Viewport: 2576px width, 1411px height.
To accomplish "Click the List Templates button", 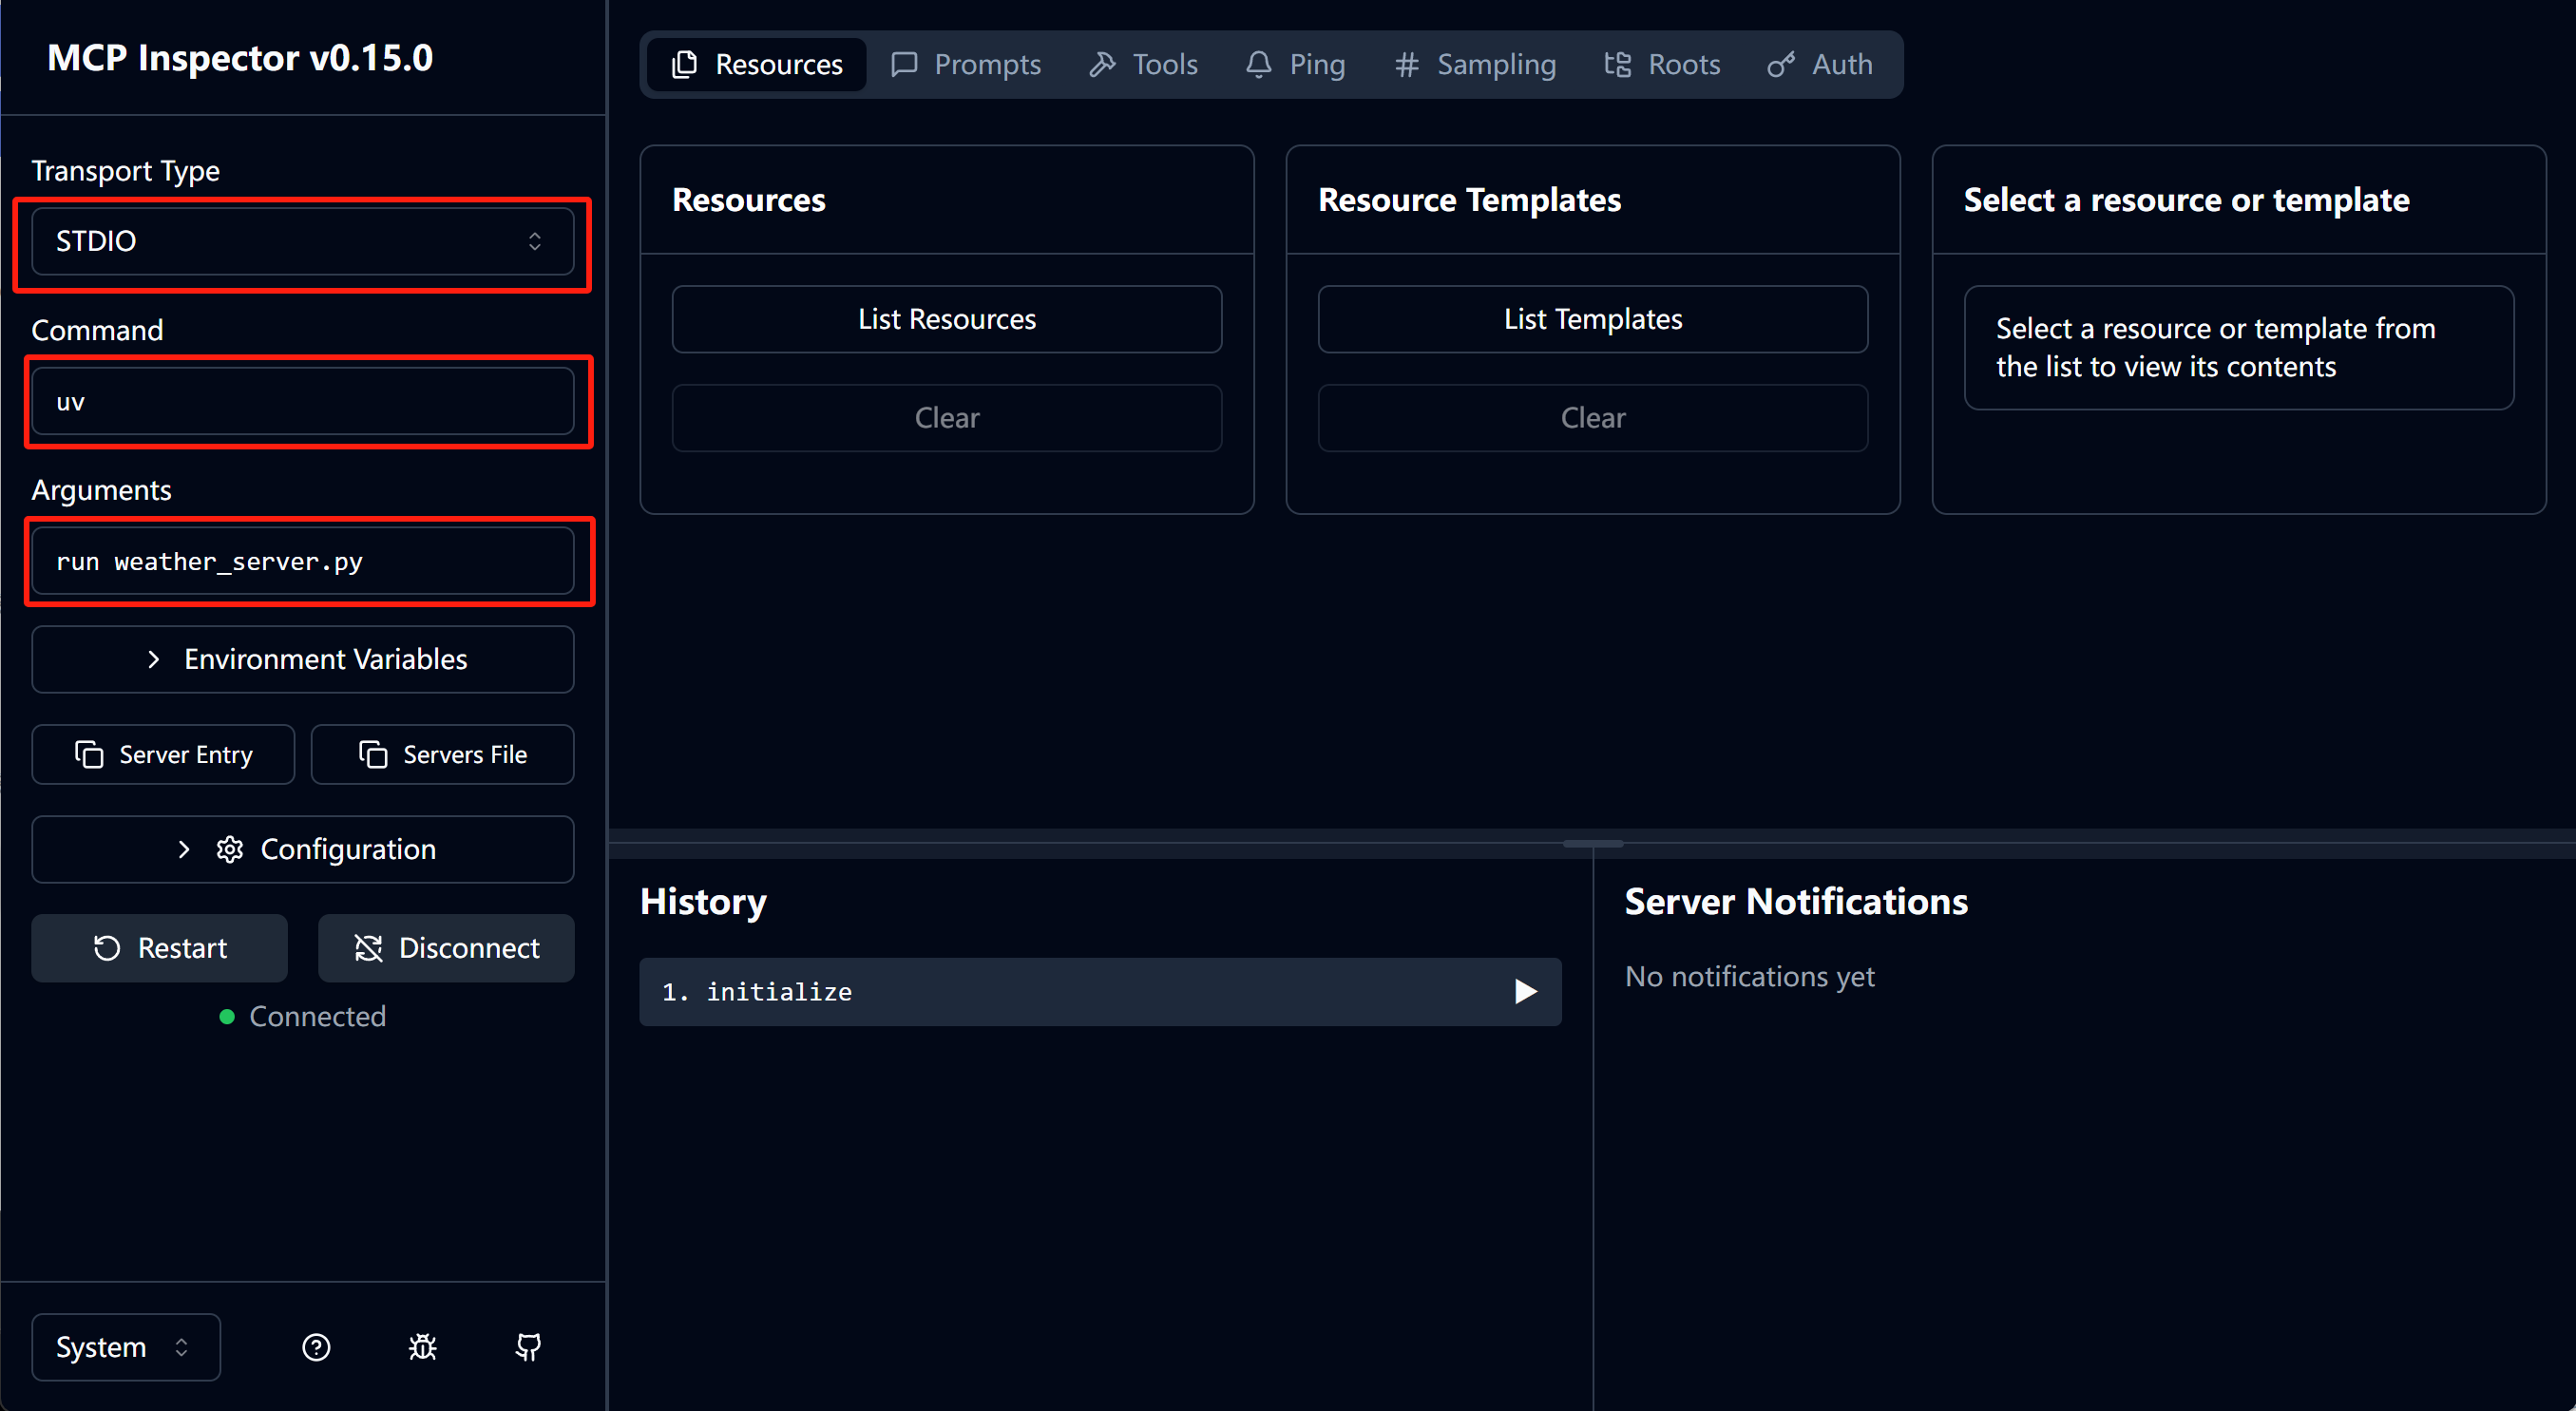I will click(x=1593, y=319).
